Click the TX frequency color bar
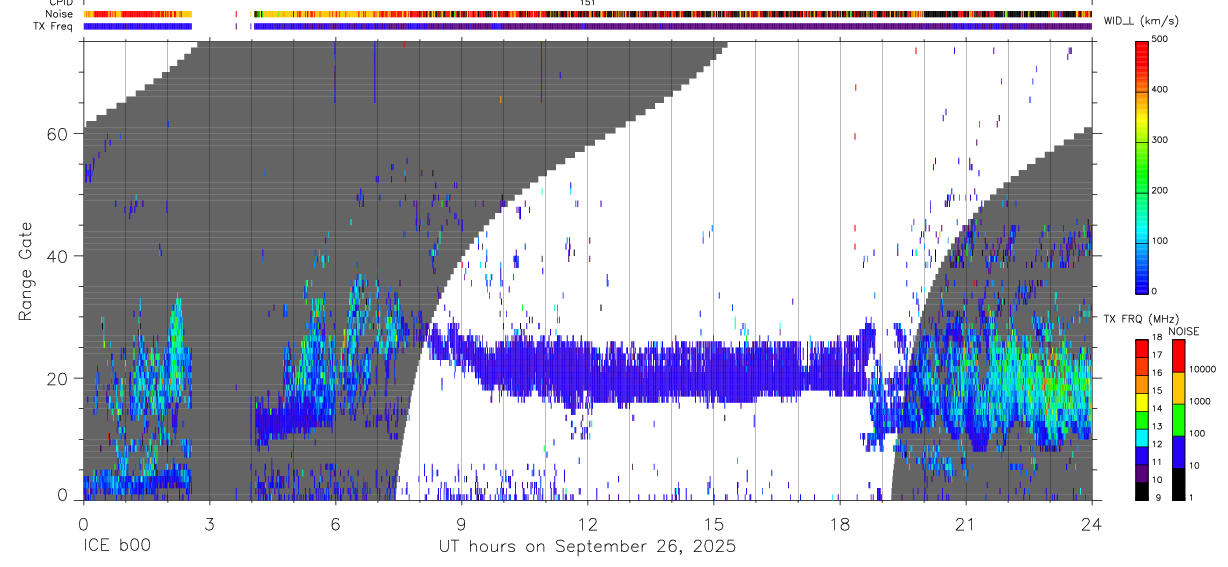The width and height of the screenshot is (1228, 567). 1142,420
